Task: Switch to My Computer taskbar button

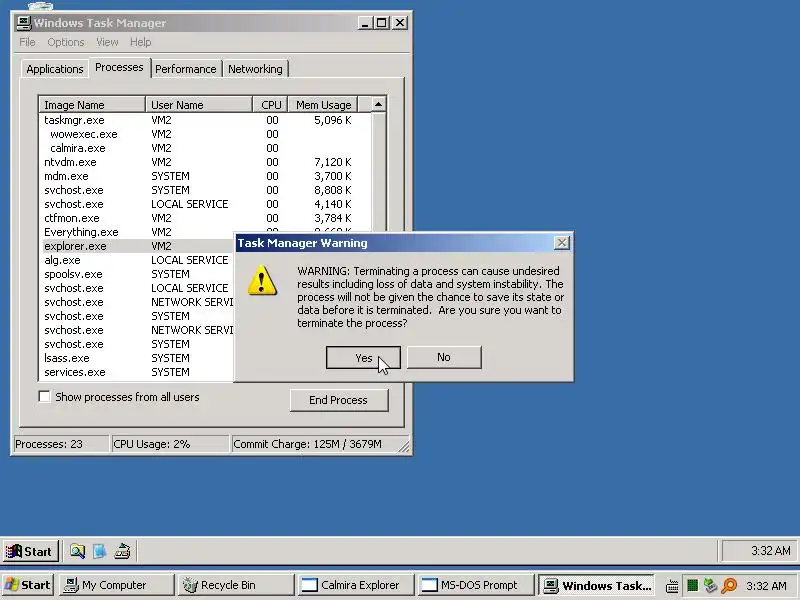Action: 116,585
